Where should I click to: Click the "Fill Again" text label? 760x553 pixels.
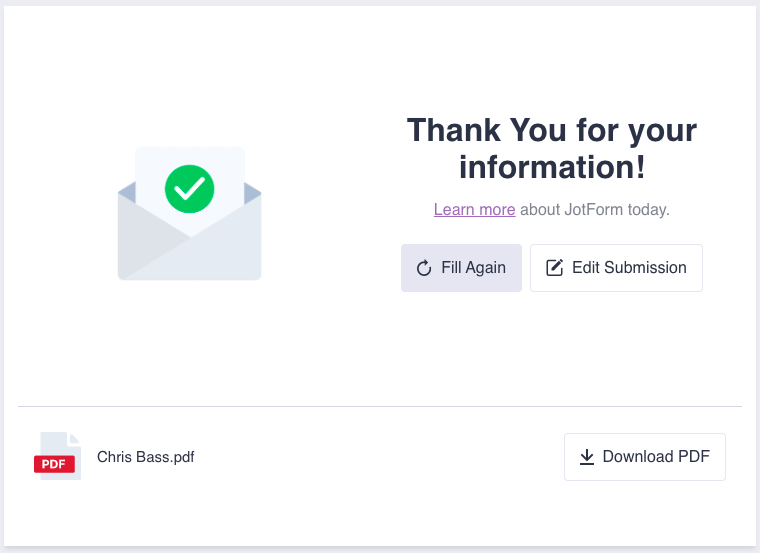(473, 268)
